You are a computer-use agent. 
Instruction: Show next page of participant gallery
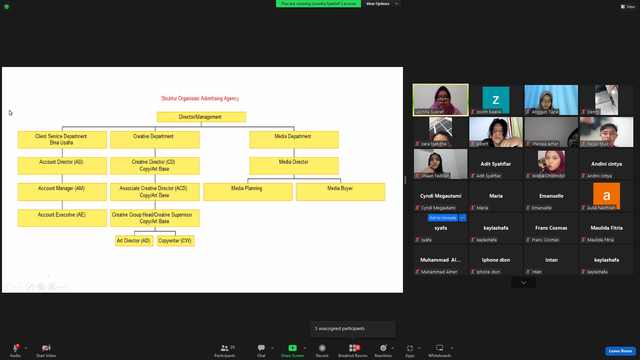pos(523,282)
